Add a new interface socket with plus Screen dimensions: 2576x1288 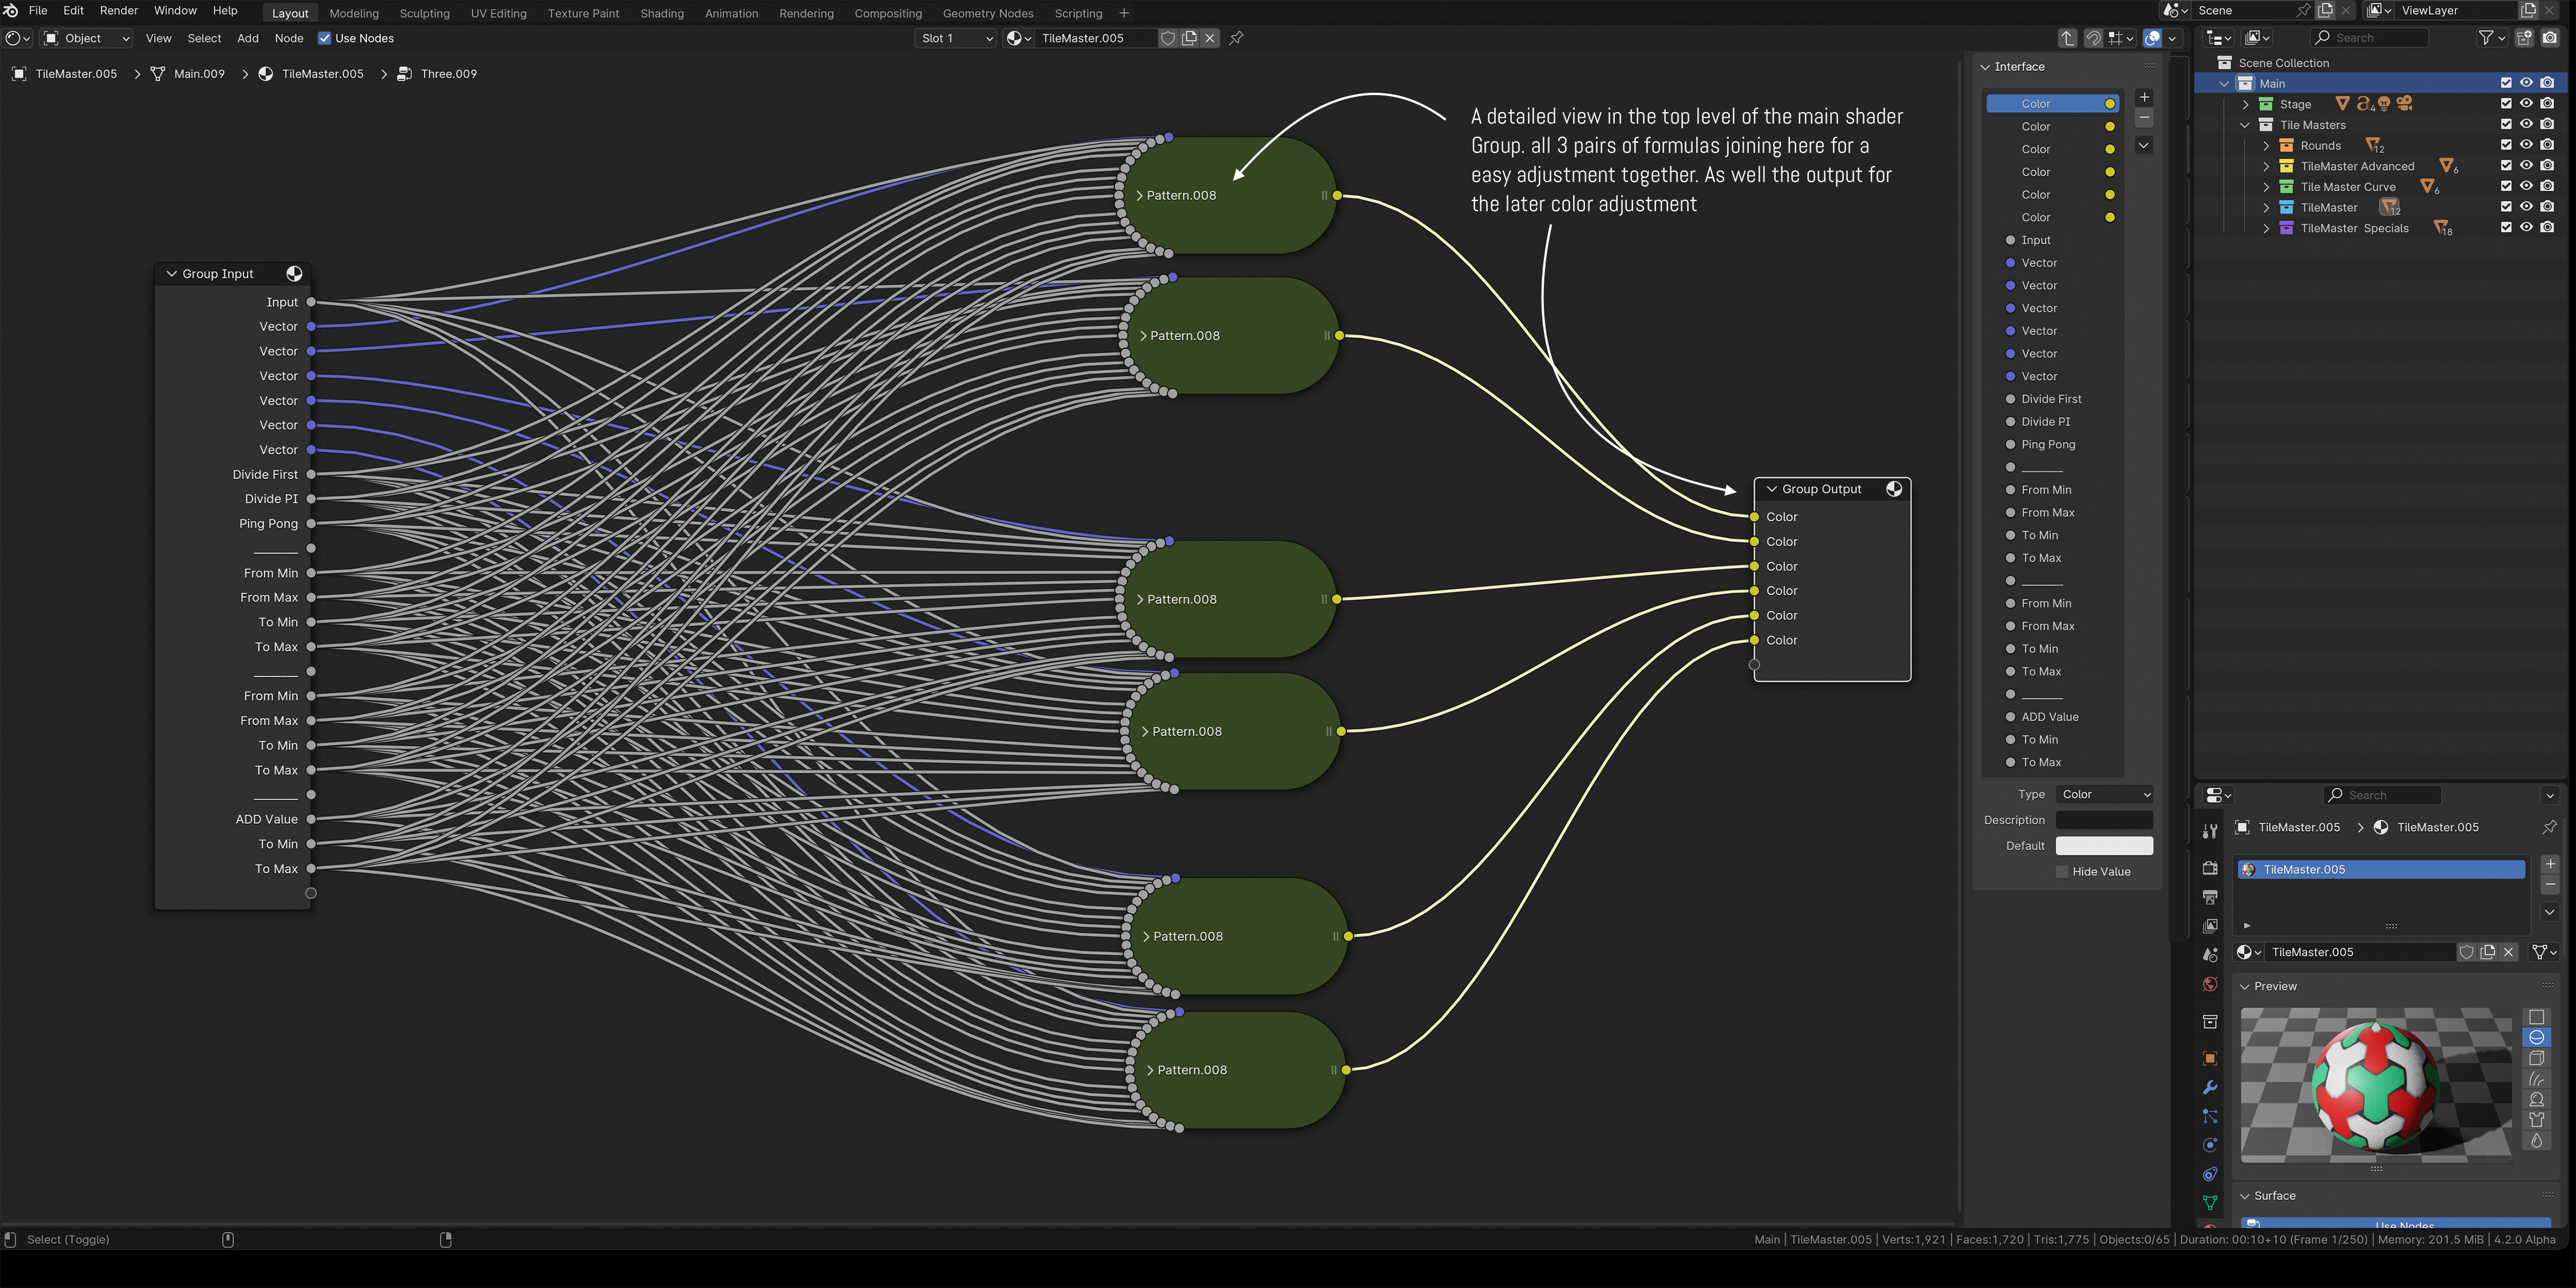click(x=2144, y=97)
